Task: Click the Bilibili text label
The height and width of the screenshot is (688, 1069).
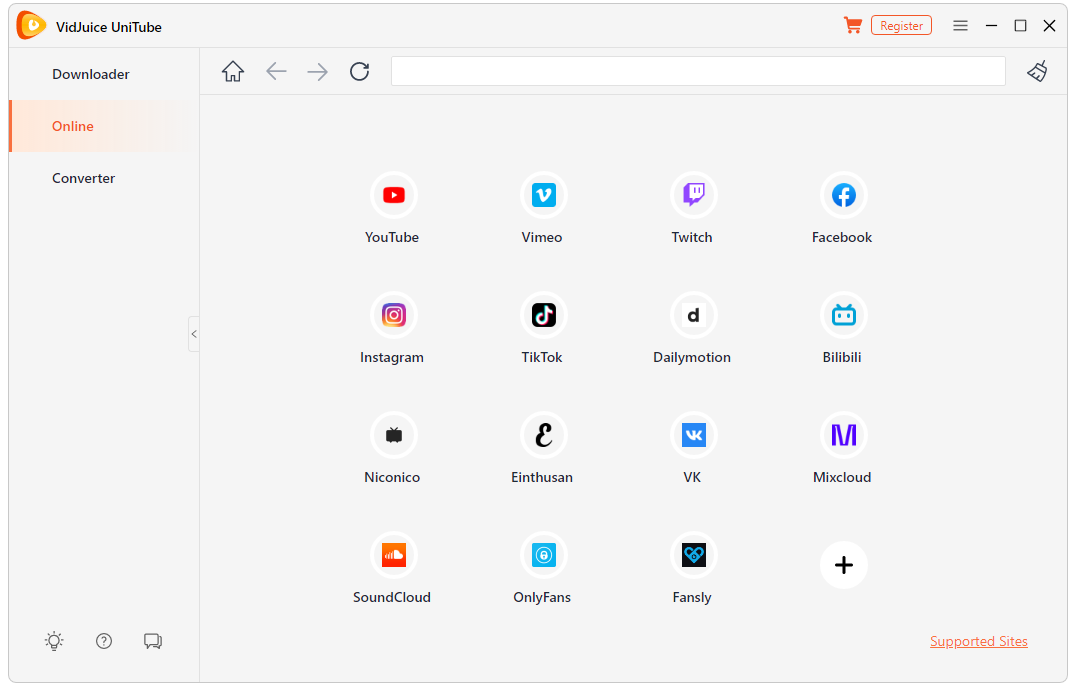Action: pyautogui.click(x=842, y=357)
